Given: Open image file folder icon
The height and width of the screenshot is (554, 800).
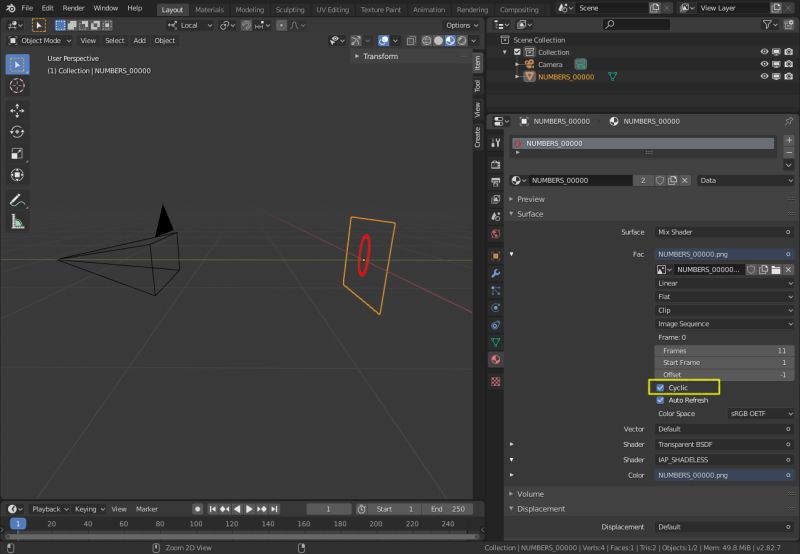Looking at the screenshot, I should click(x=776, y=269).
